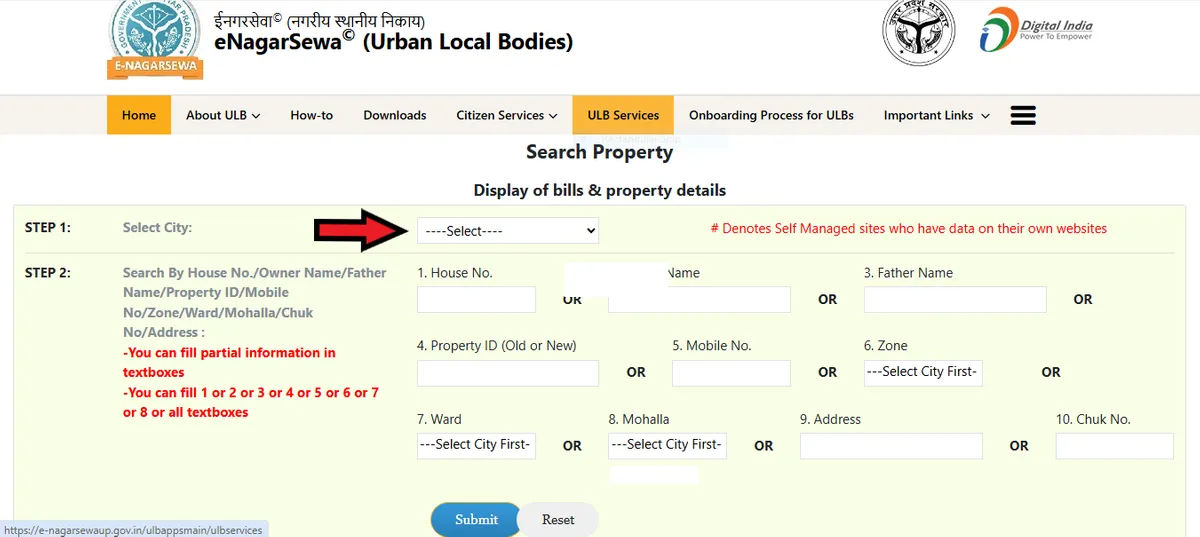
Task: Open the Important Links menu
Action: (936, 115)
